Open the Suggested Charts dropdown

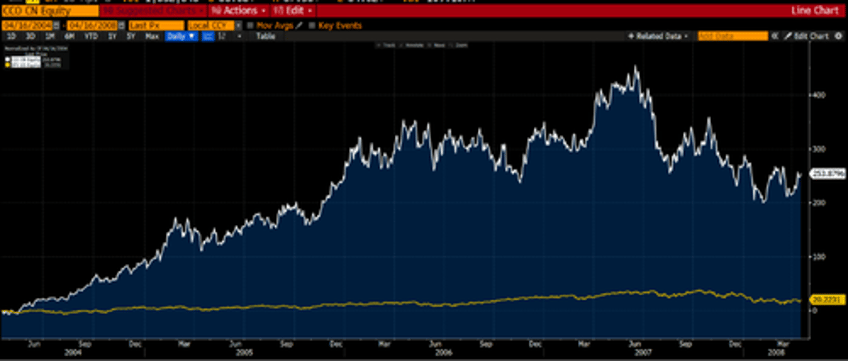[153, 10]
